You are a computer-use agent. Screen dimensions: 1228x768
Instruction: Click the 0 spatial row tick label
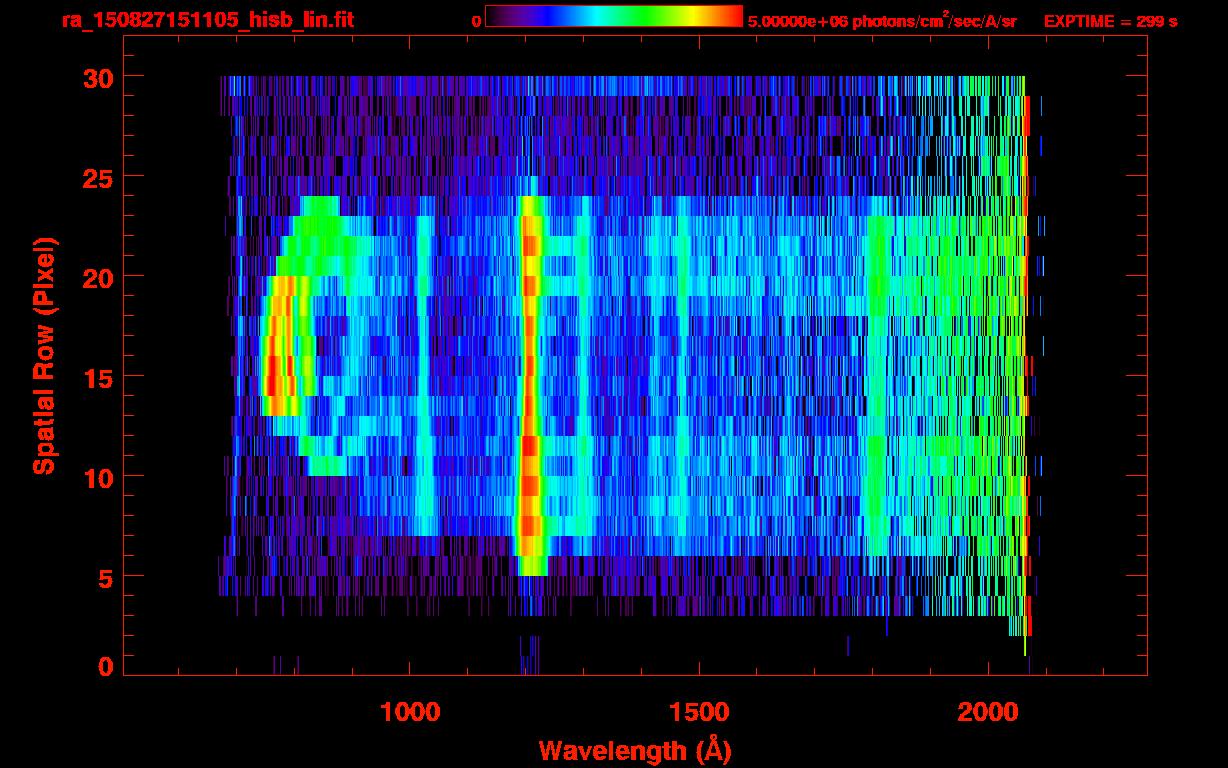point(106,666)
